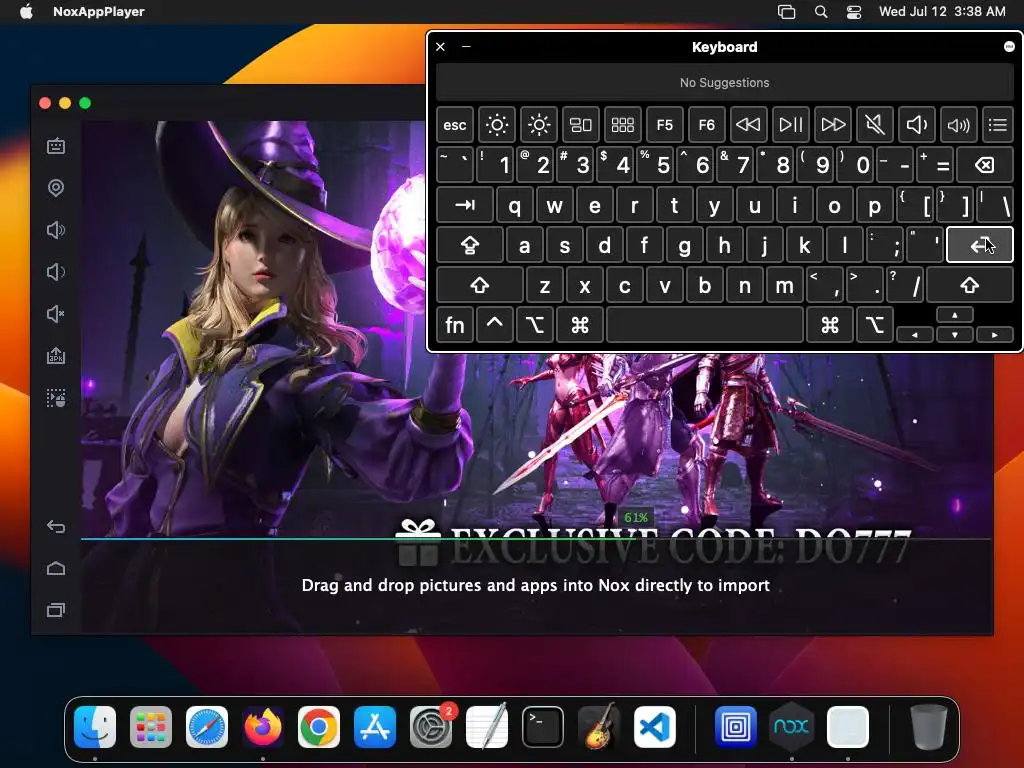Viewport: 1024px width, 768px height.
Task: Click the F6 key
Action: coord(707,125)
